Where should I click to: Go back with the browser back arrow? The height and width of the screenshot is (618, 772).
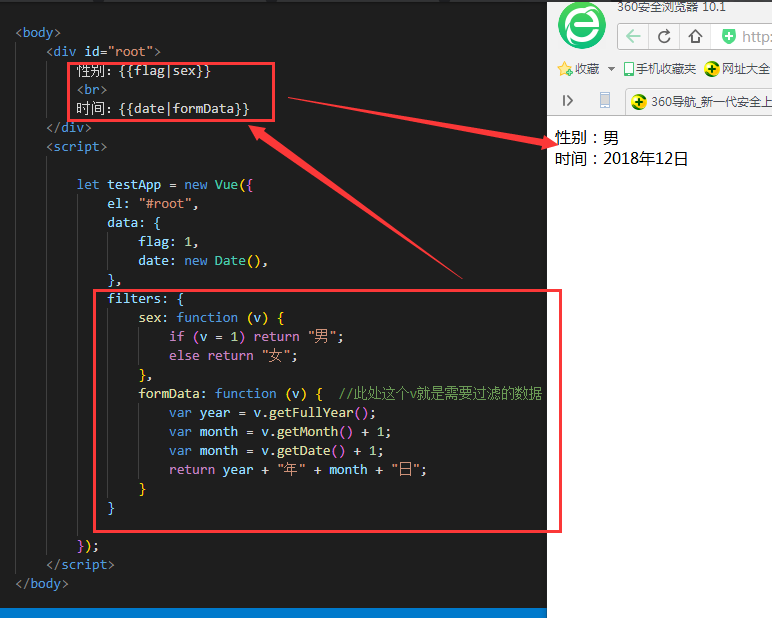click(x=633, y=36)
